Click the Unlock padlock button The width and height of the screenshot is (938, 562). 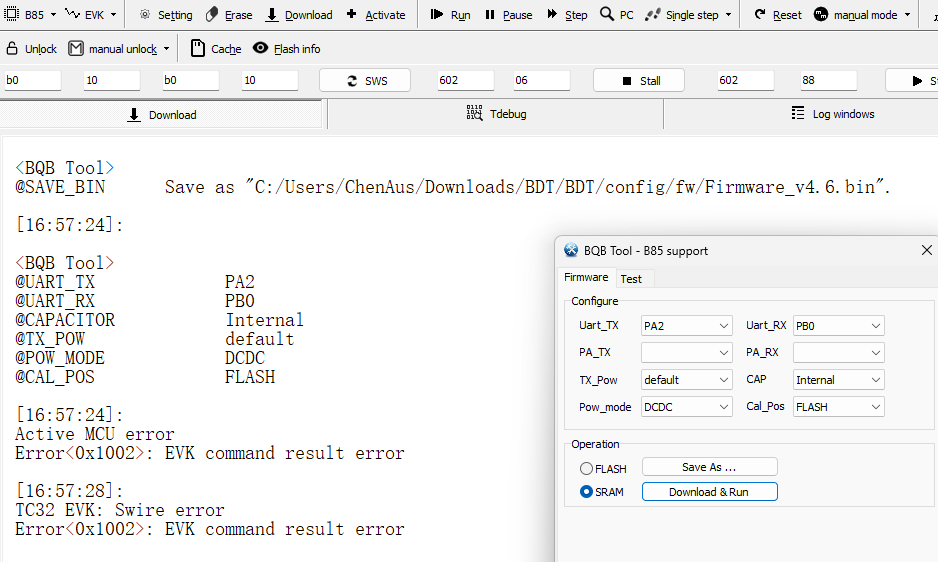coord(31,48)
